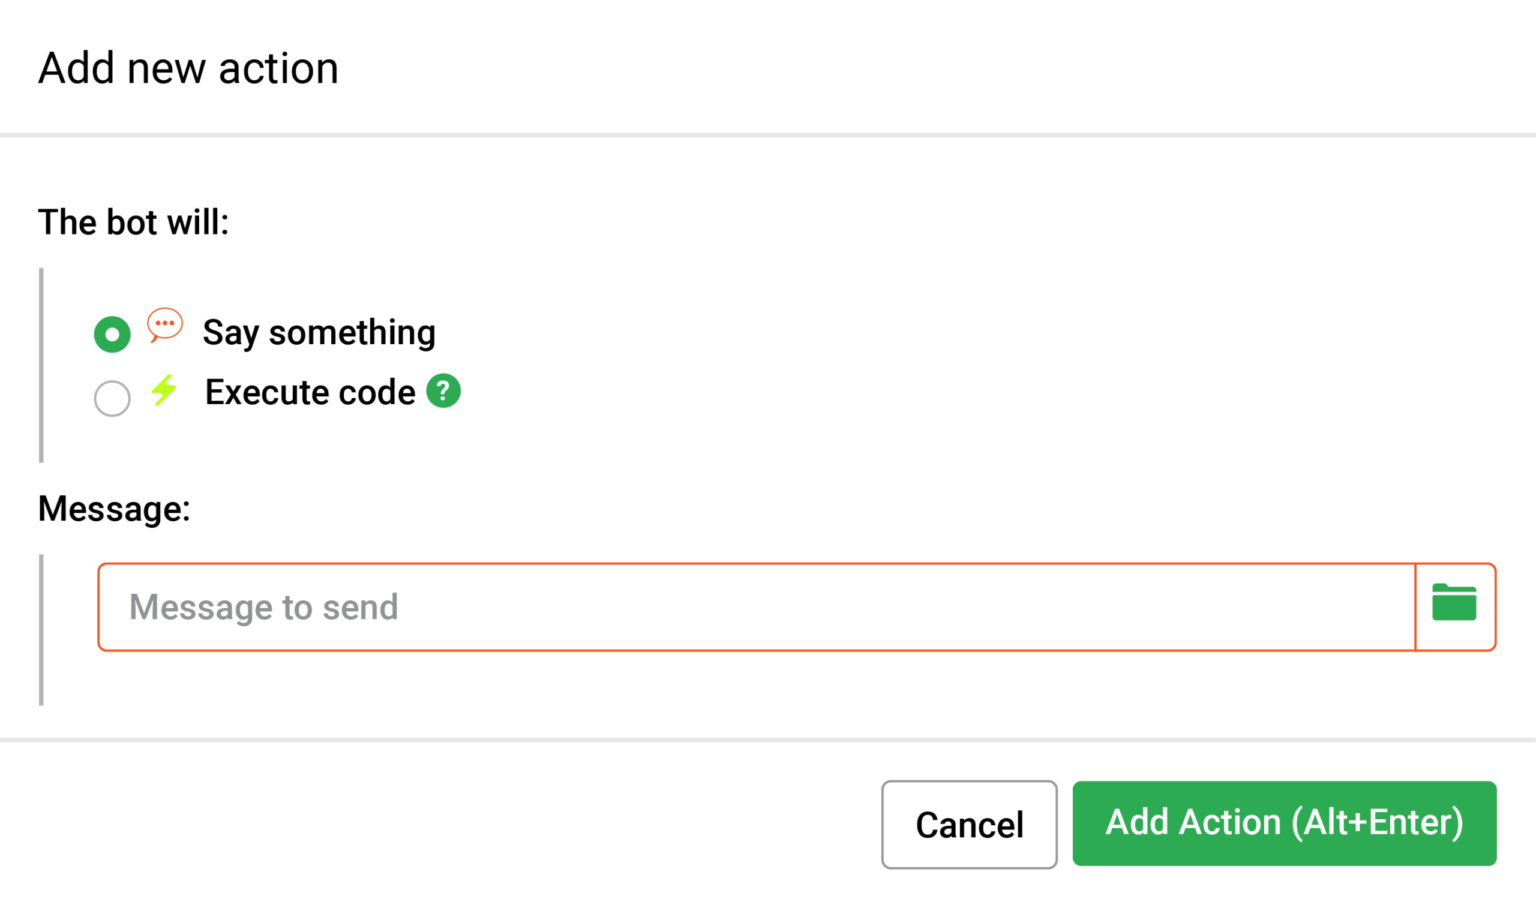Screen dimensions: 1536x905
Task: Choose the "Execute code" radio option
Action: click(x=112, y=398)
